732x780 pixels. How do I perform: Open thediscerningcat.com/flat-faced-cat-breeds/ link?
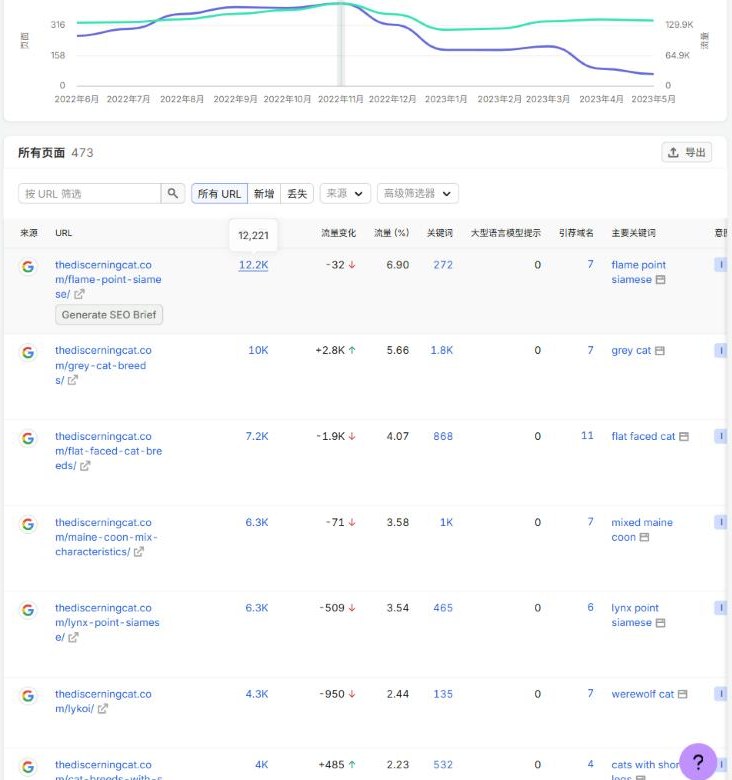(x=108, y=451)
